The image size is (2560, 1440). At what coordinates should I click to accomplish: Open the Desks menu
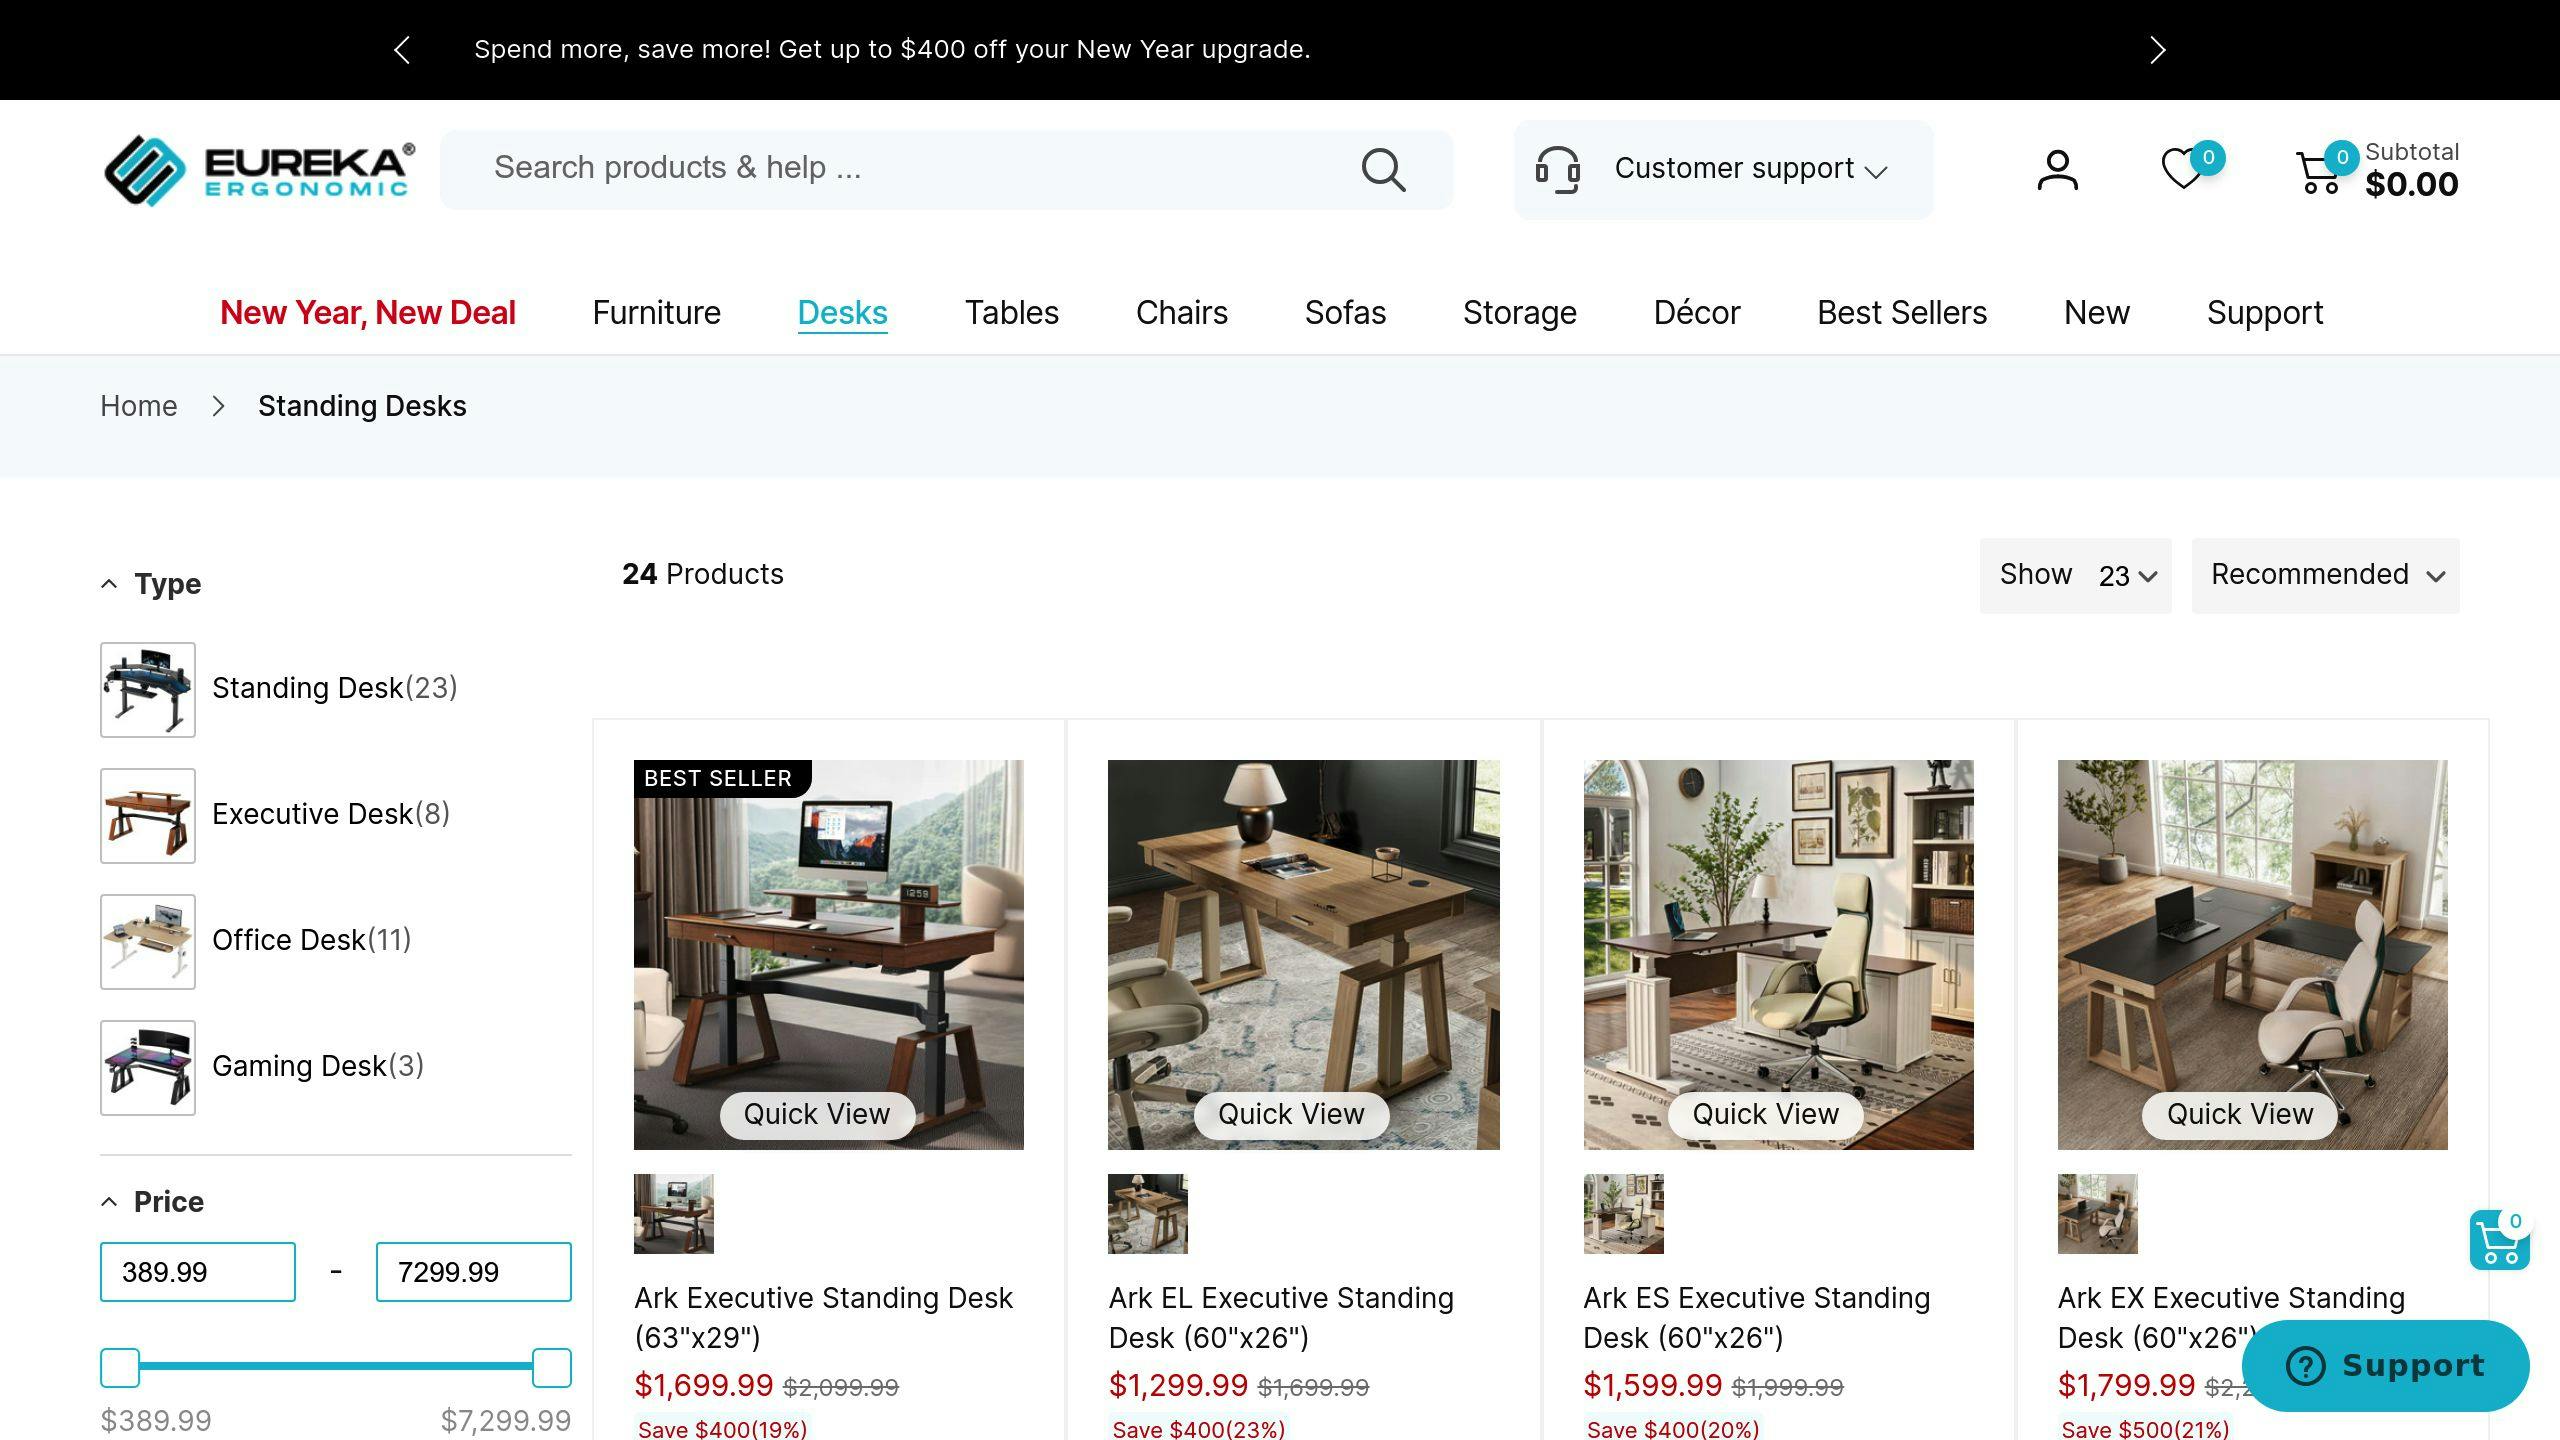pos(843,313)
